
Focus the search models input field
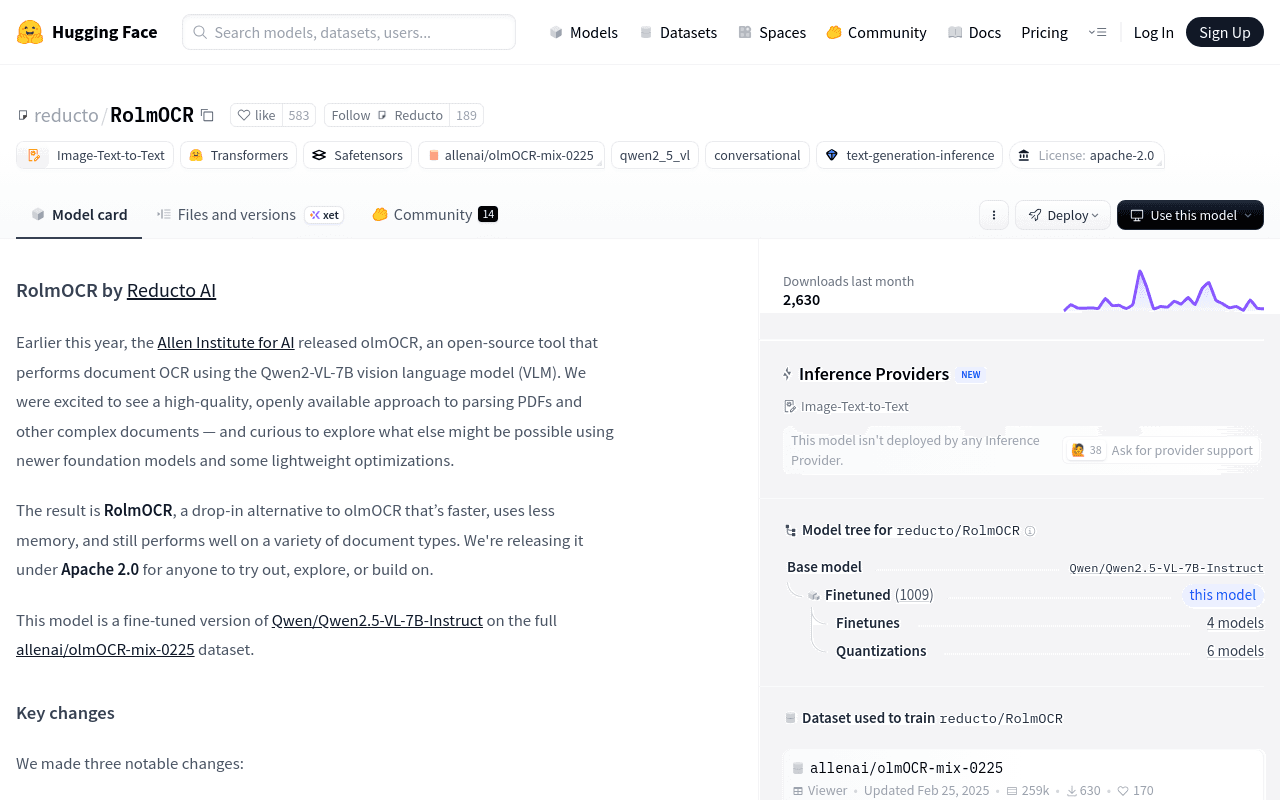[349, 32]
